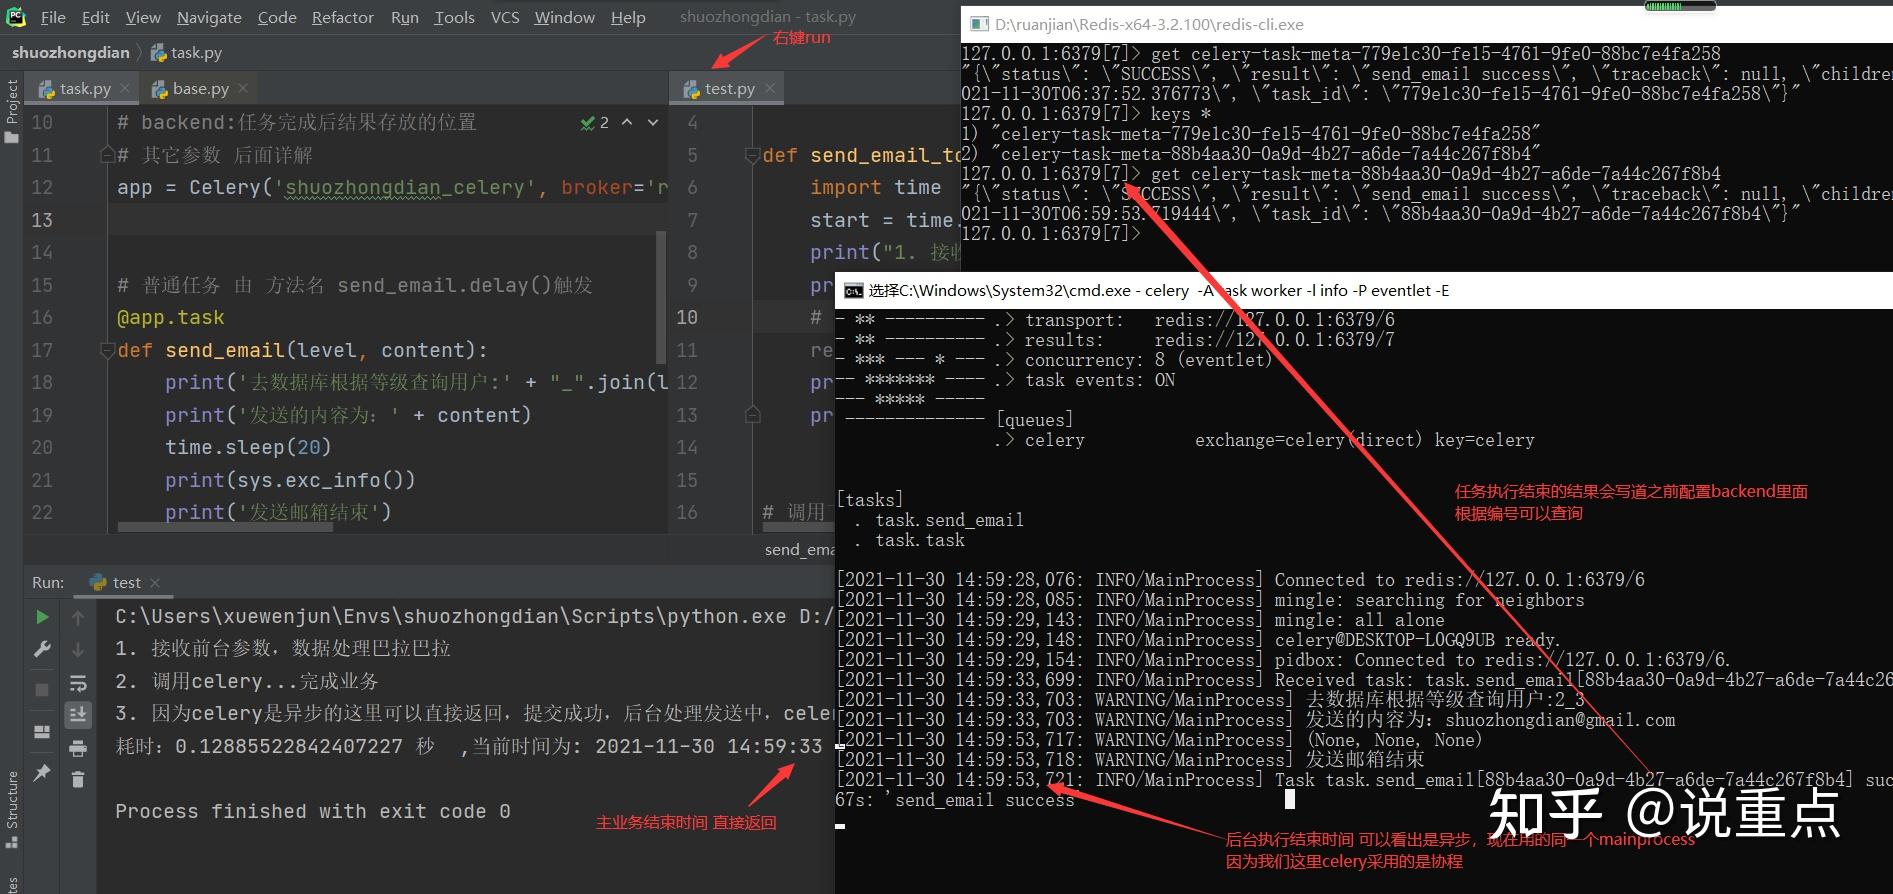Open the Help menu
1893x894 pixels.
(628, 17)
